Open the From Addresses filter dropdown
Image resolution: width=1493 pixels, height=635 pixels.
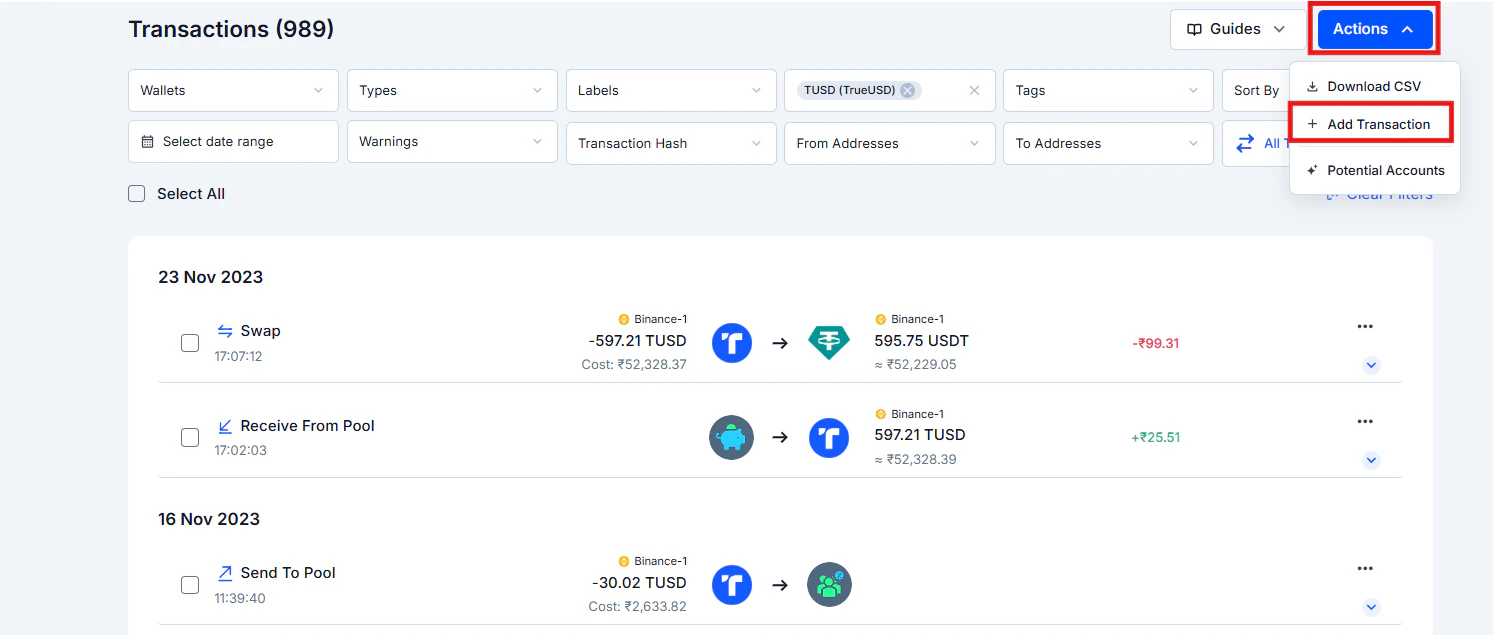(890, 143)
